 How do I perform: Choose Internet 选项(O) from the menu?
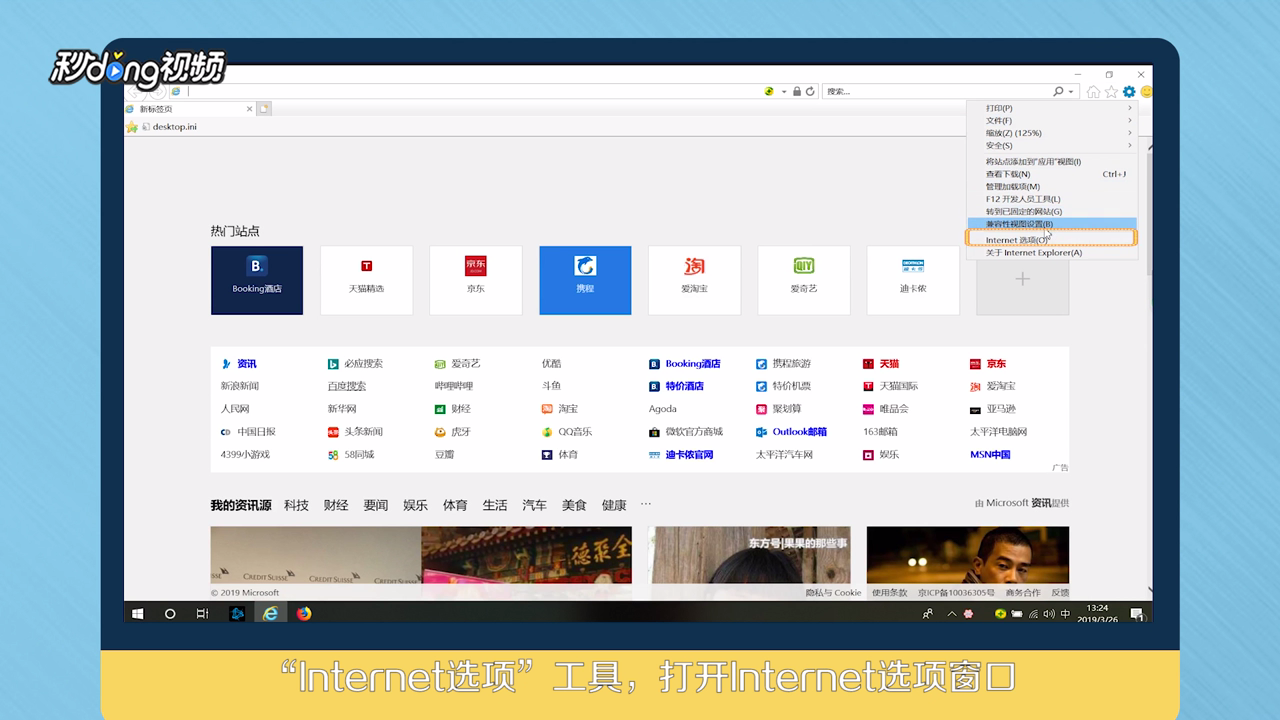tap(1052, 240)
